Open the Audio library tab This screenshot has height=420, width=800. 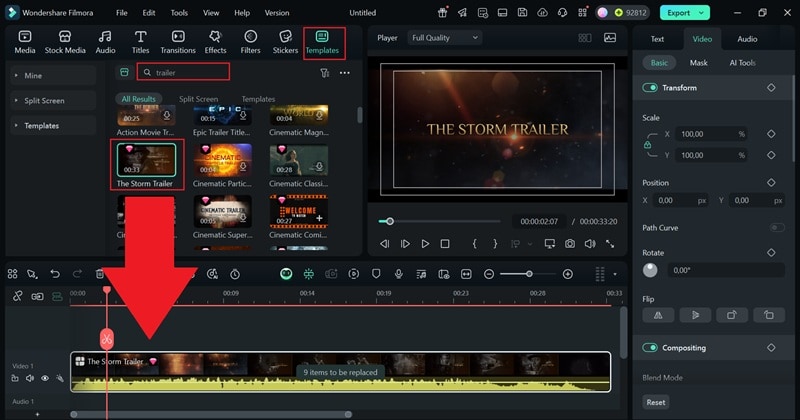[x=105, y=42]
